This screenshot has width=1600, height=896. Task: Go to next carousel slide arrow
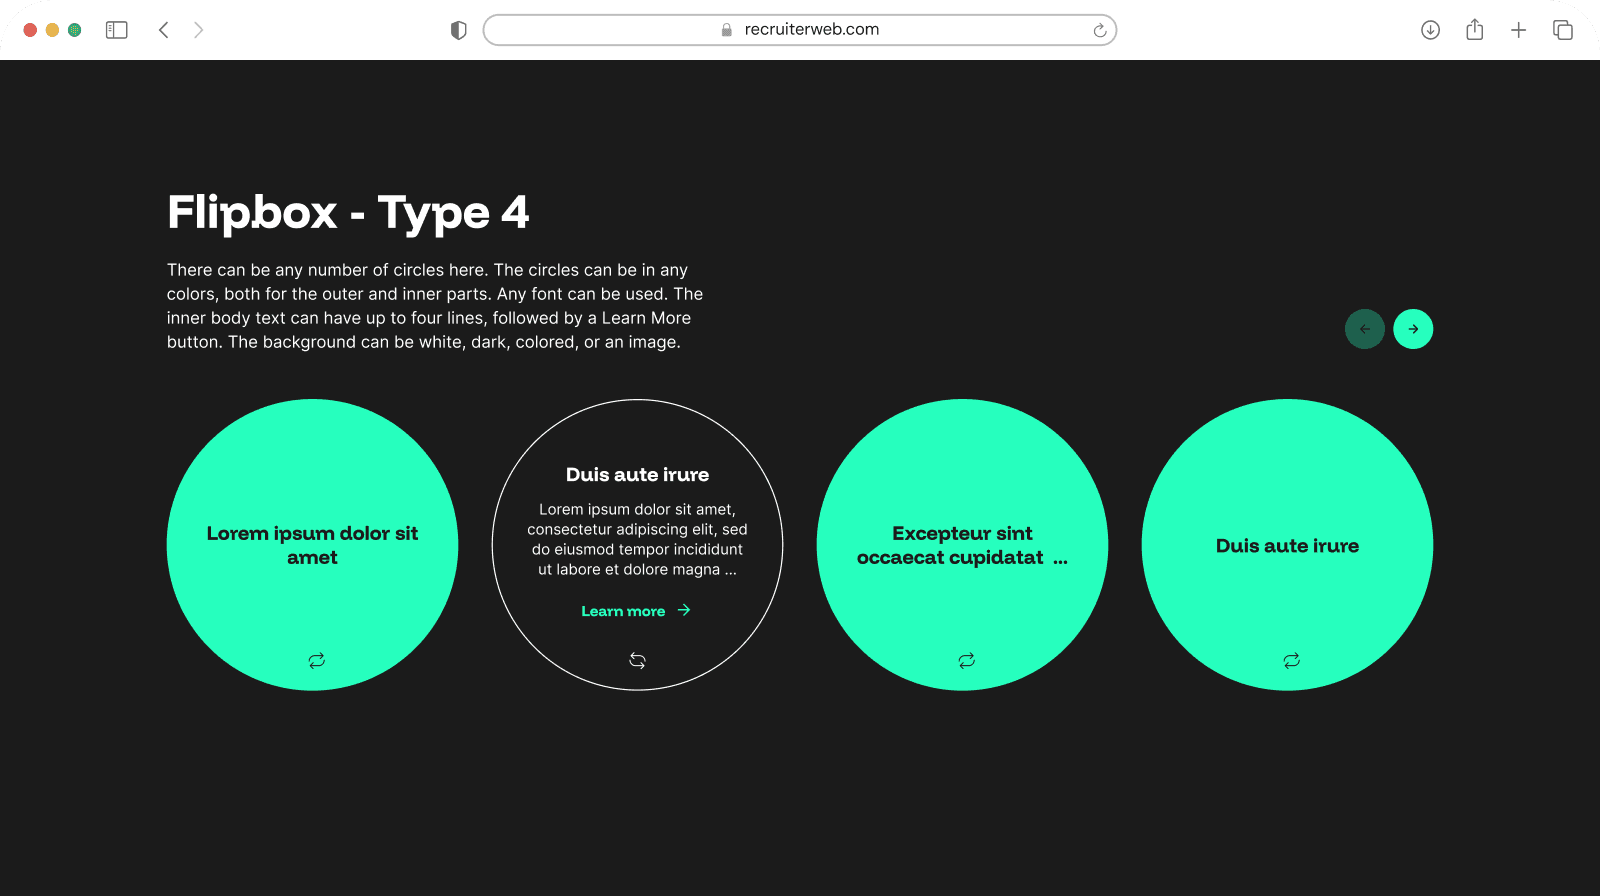1413,329
